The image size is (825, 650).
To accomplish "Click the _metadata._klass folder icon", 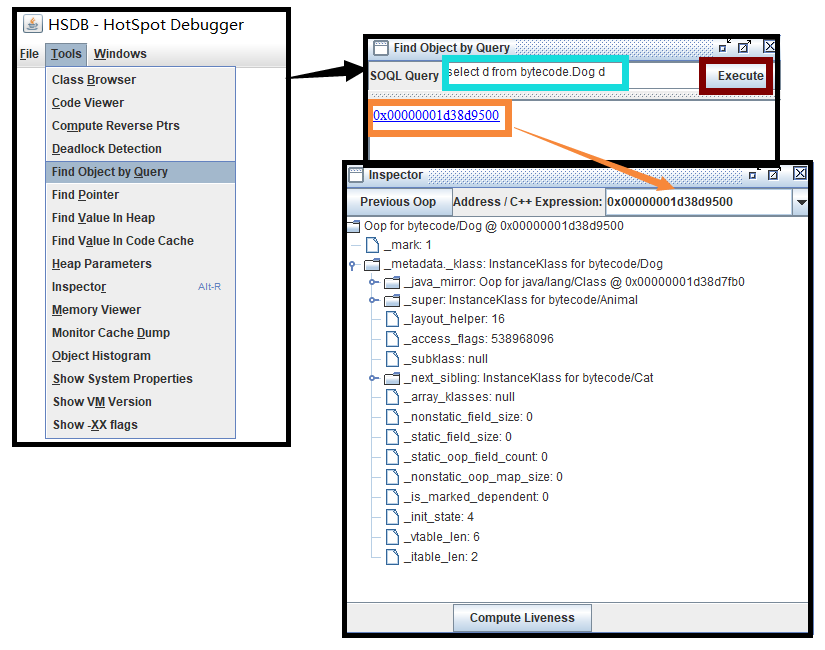I will click(x=373, y=264).
